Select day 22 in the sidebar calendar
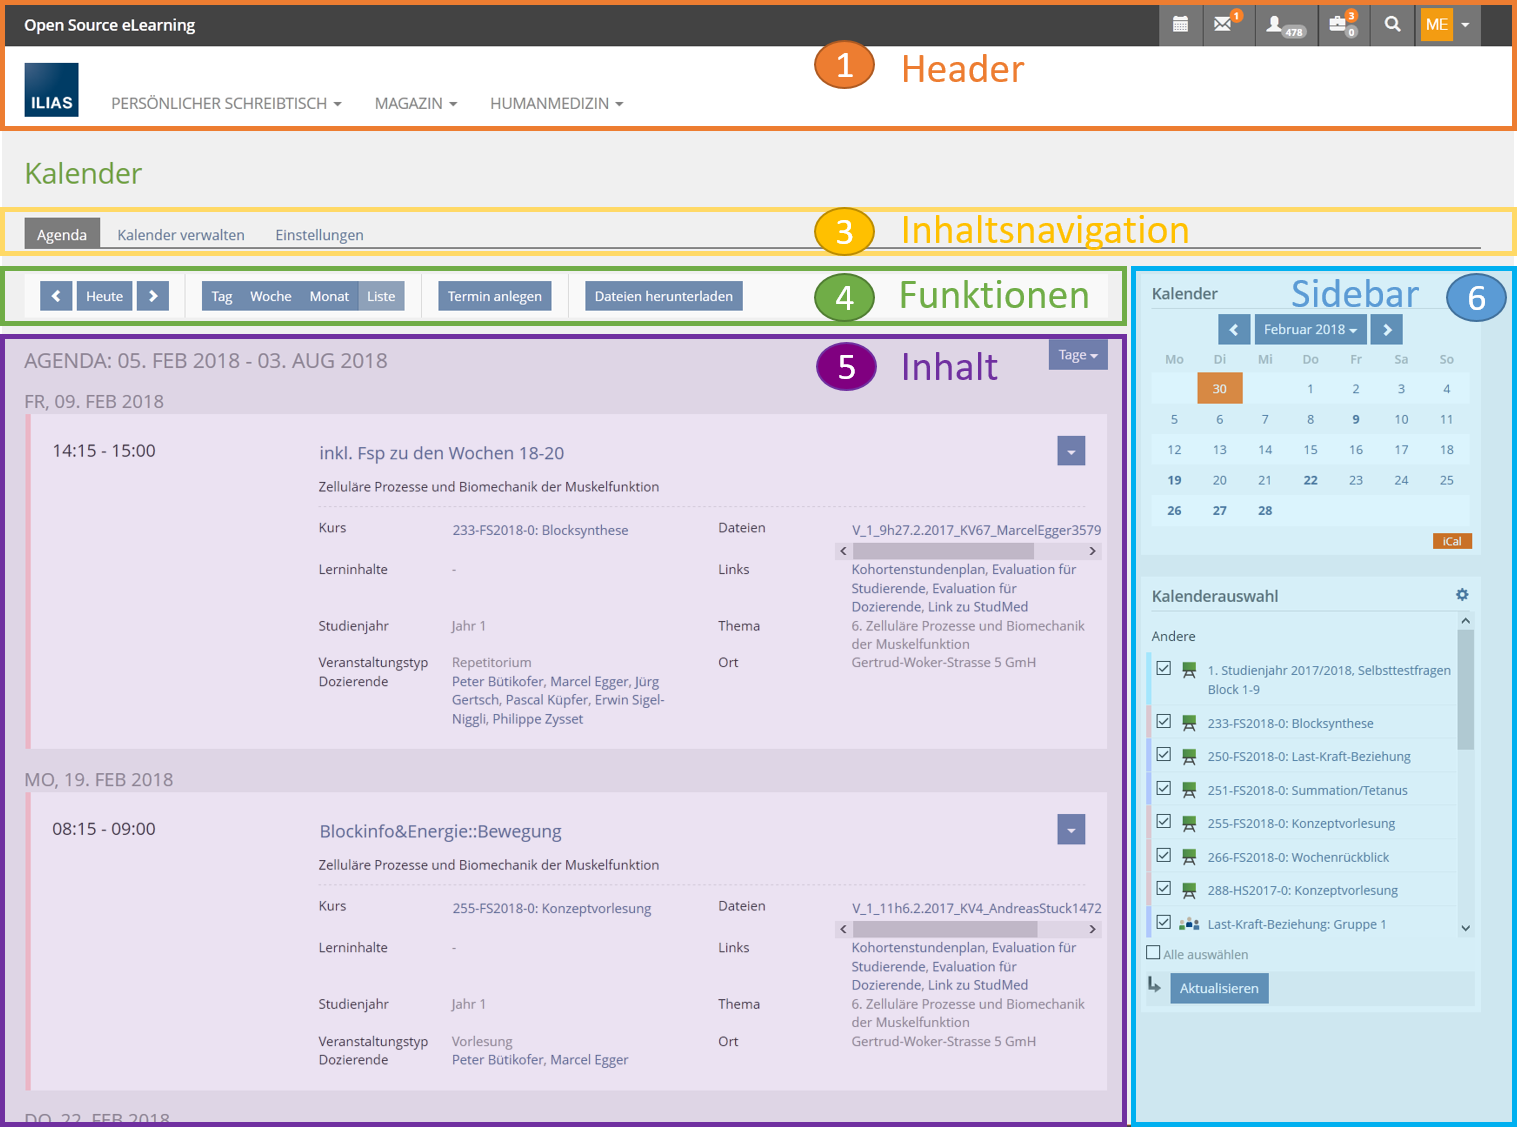 click(x=1310, y=480)
